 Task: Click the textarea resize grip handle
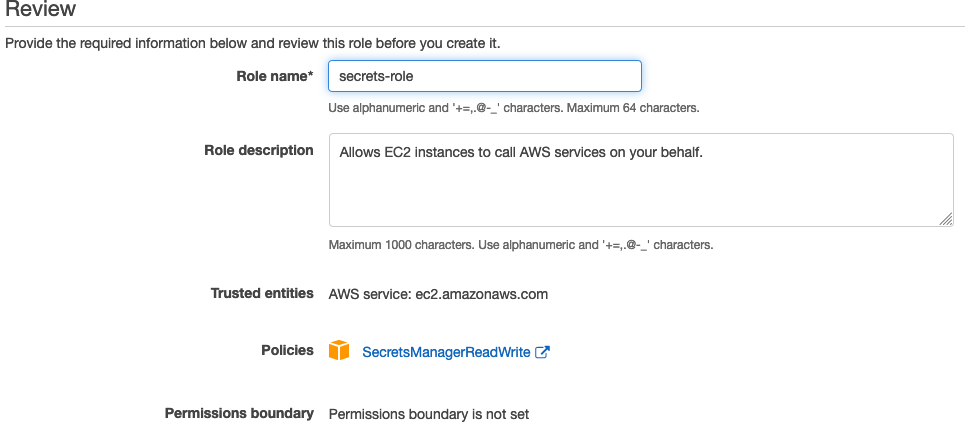945,219
